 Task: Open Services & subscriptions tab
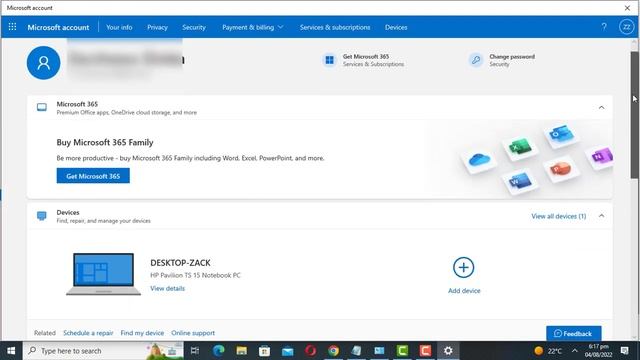pos(335,27)
